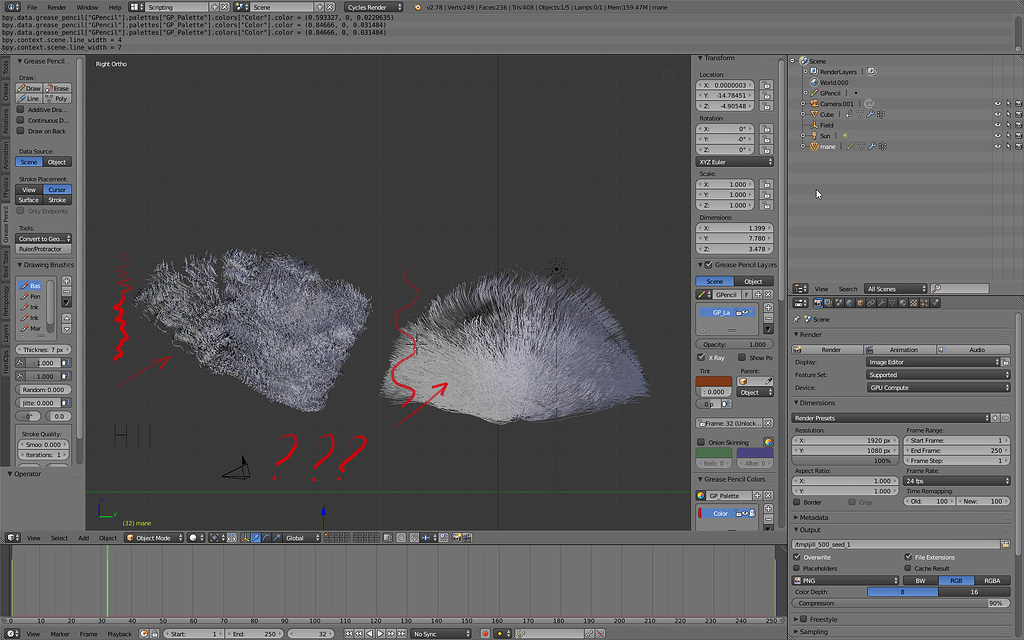Open the Add menu in viewport header
The image size is (1024, 640).
click(x=84, y=538)
